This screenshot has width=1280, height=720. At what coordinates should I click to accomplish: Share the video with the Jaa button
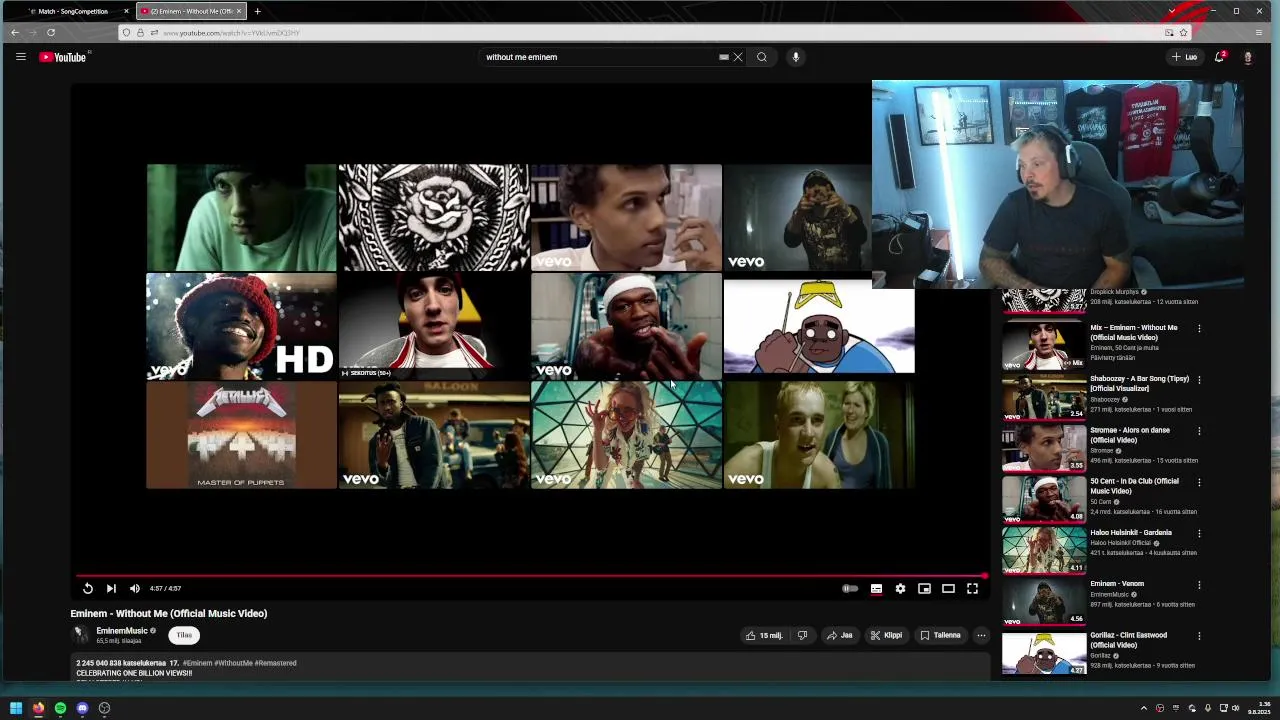(840, 635)
